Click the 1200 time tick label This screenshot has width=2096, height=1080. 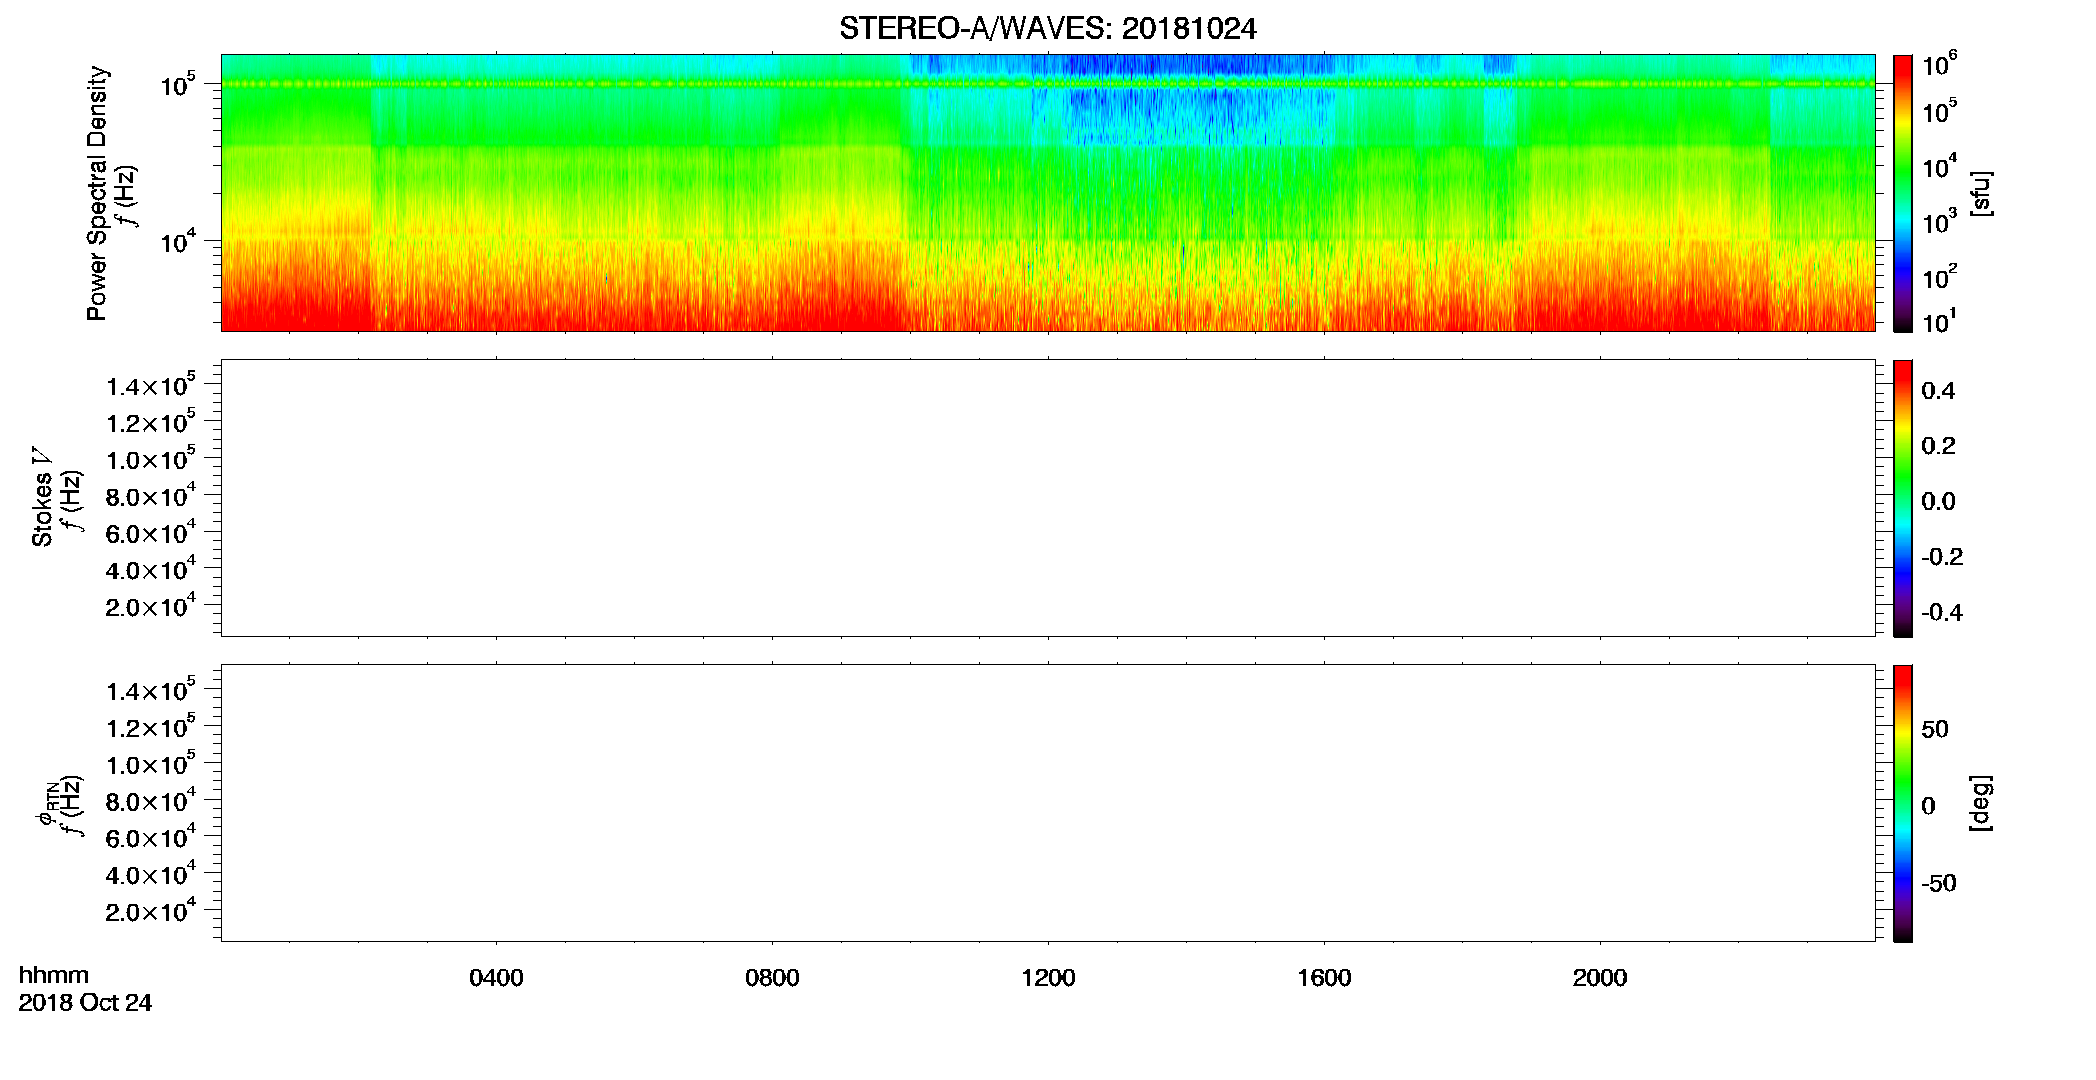(x=1048, y=978)
